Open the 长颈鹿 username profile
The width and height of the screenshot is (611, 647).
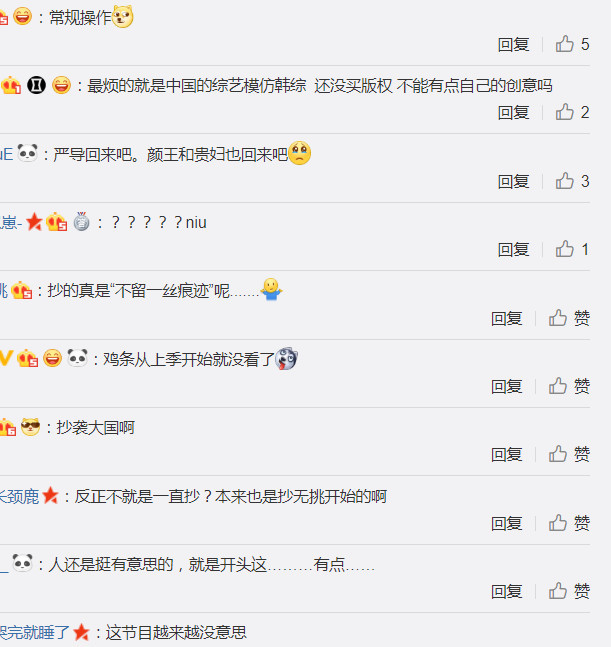pyautogui.click(x=19, y=496)
